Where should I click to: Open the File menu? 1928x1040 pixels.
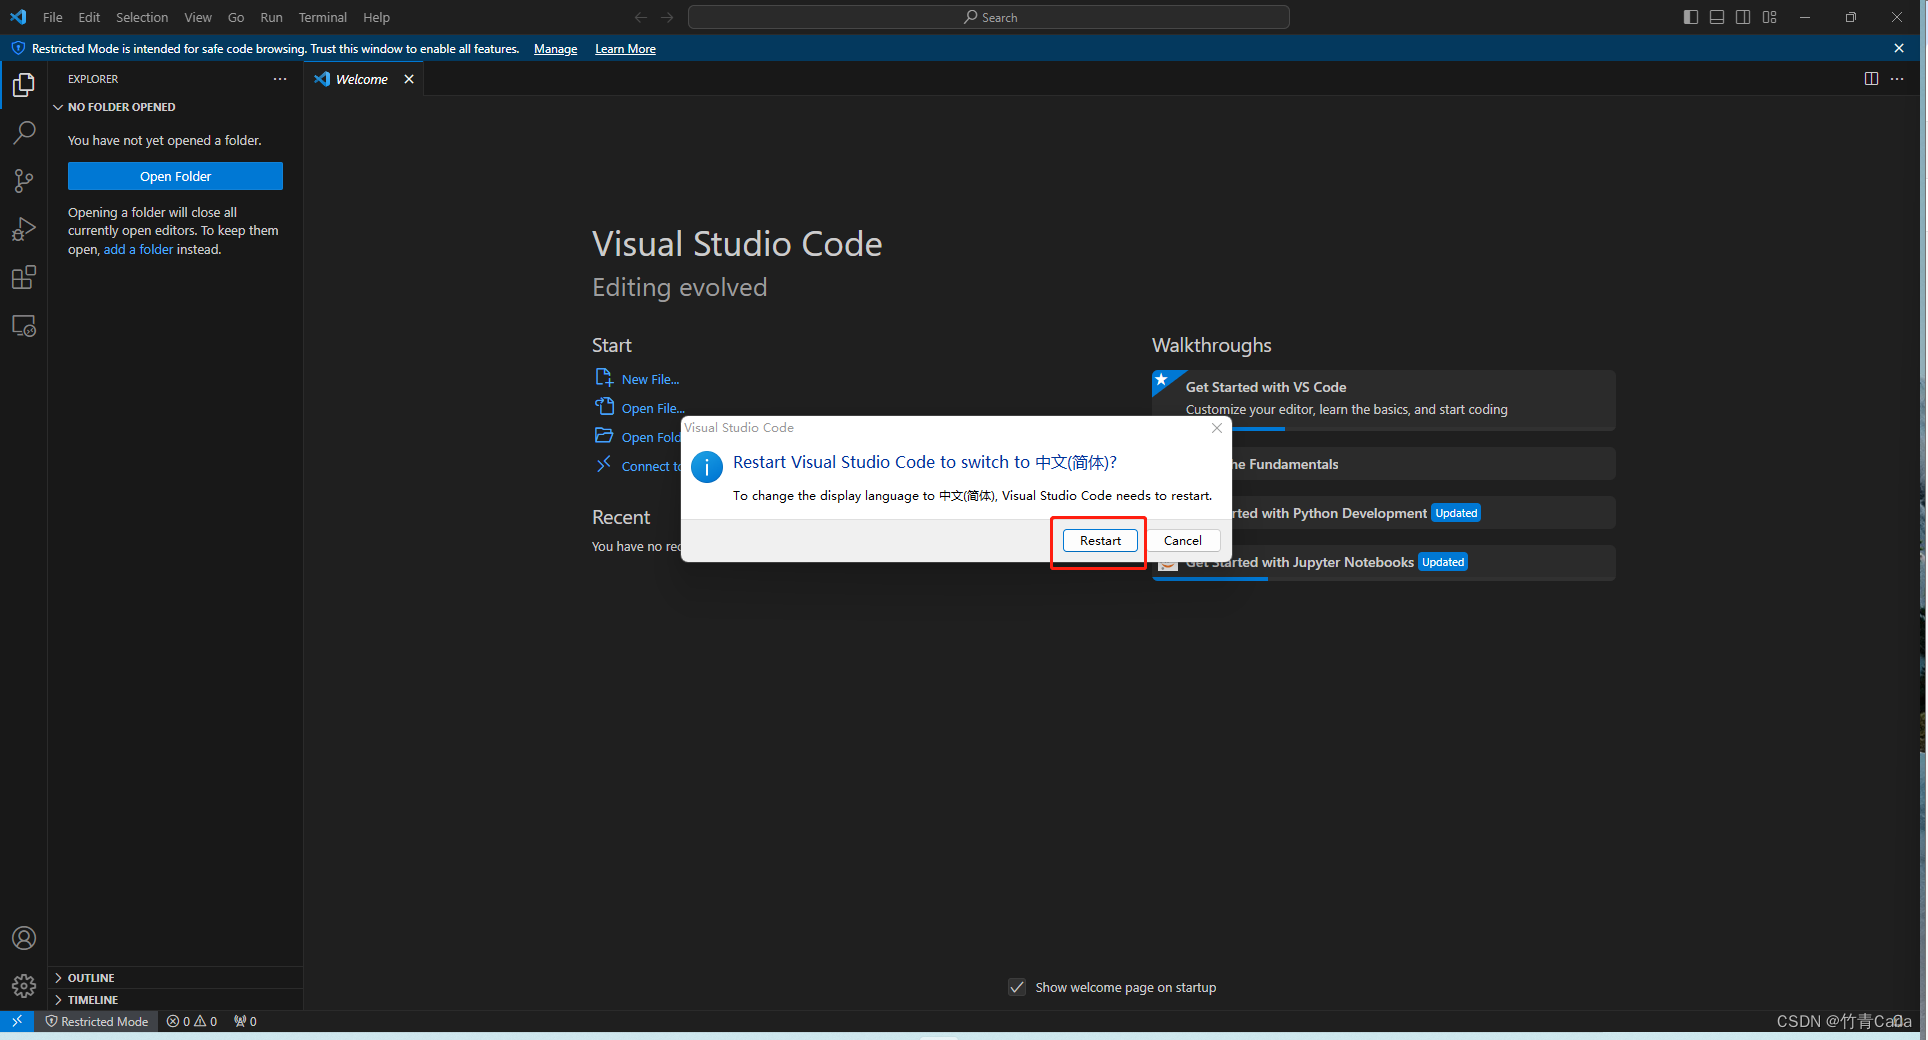[53, 17]
